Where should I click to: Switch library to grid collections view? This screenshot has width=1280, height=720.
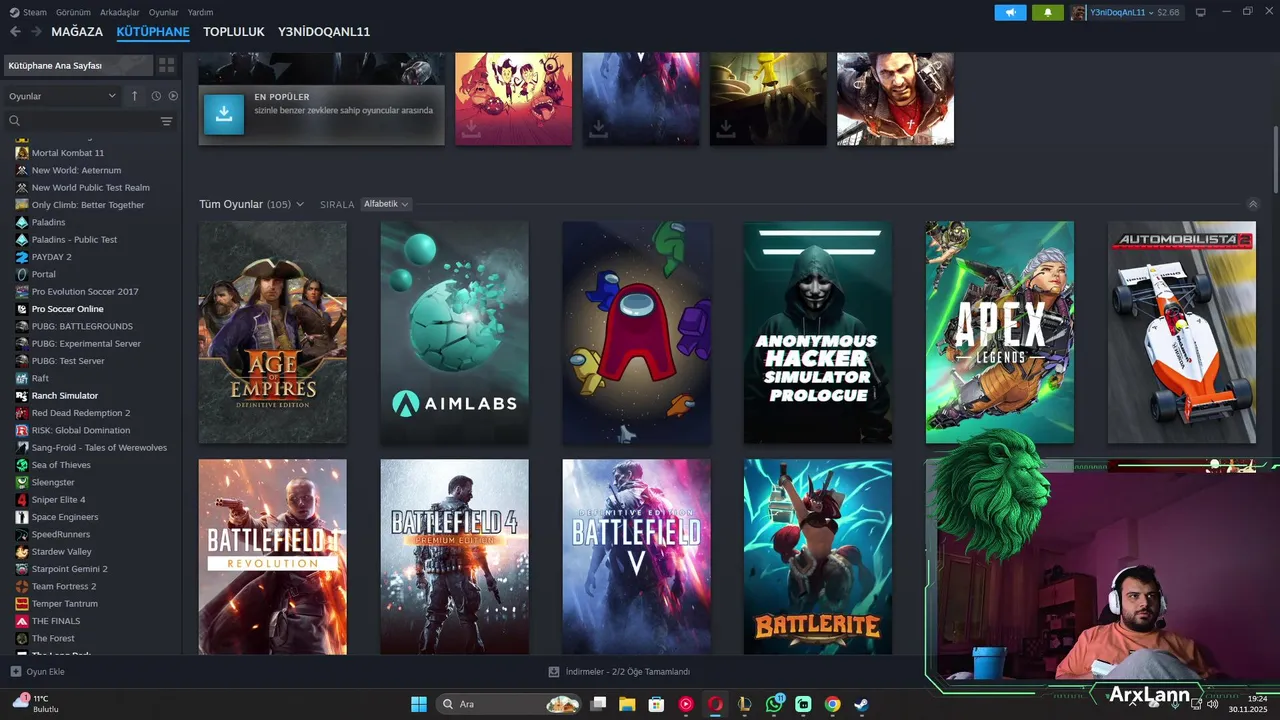[x=166, y=65]
